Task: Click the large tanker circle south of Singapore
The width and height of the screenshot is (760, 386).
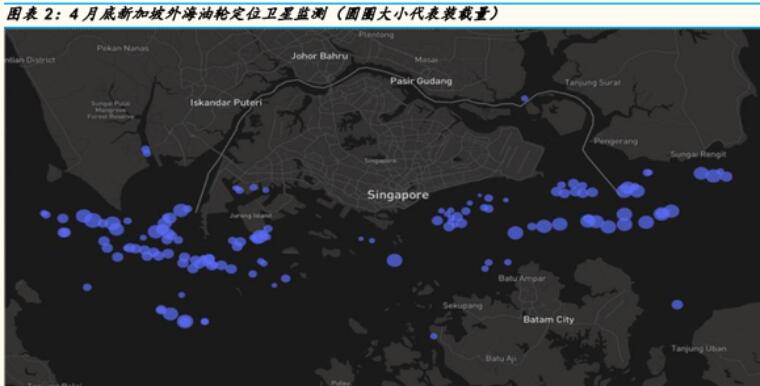Action: point(395,260)
